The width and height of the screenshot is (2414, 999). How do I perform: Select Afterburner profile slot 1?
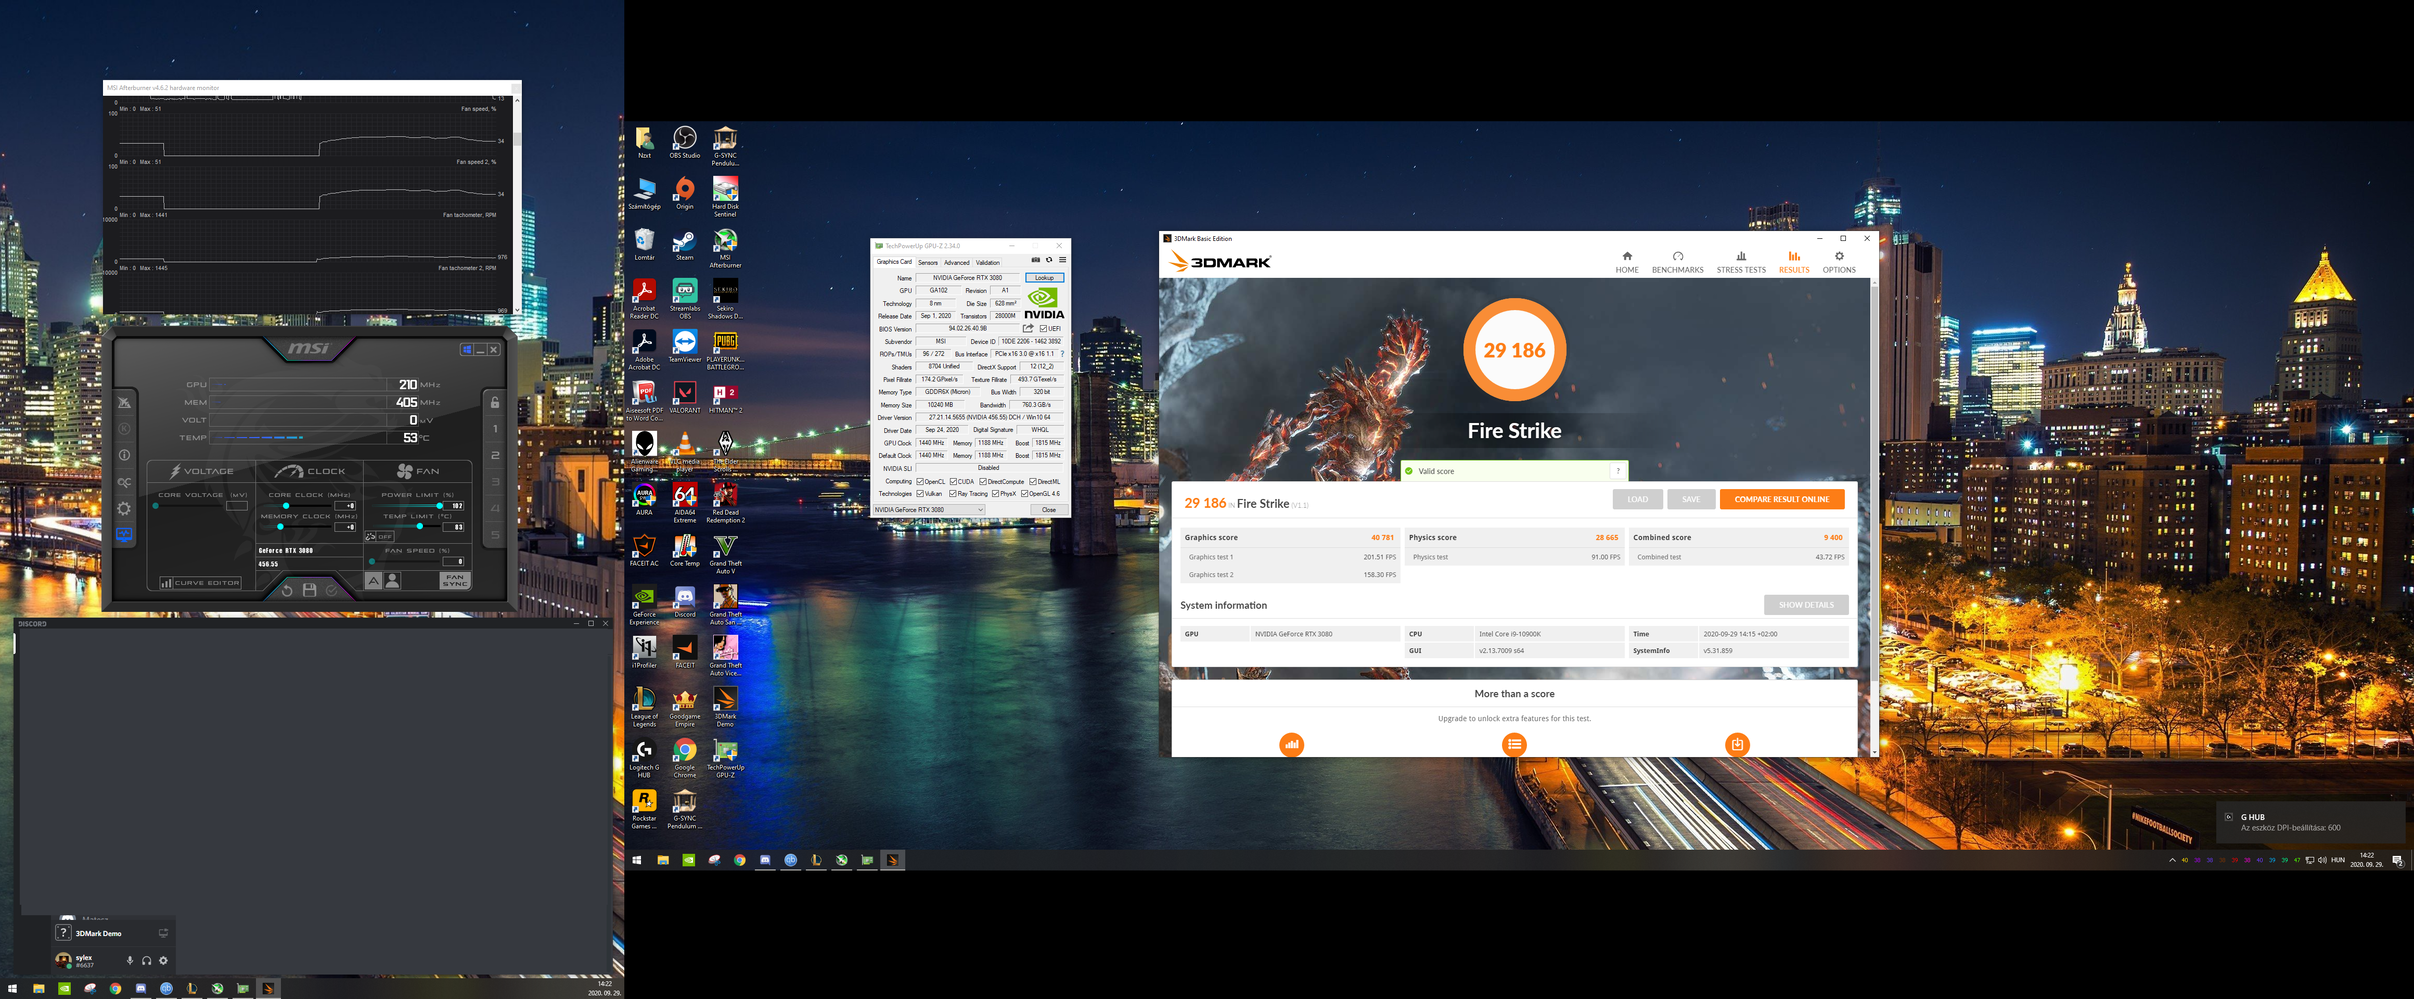point(495,429)
